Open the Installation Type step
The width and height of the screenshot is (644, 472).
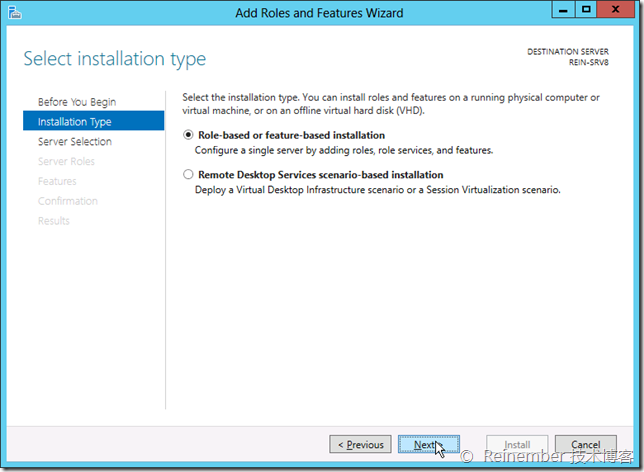point(74,122)
